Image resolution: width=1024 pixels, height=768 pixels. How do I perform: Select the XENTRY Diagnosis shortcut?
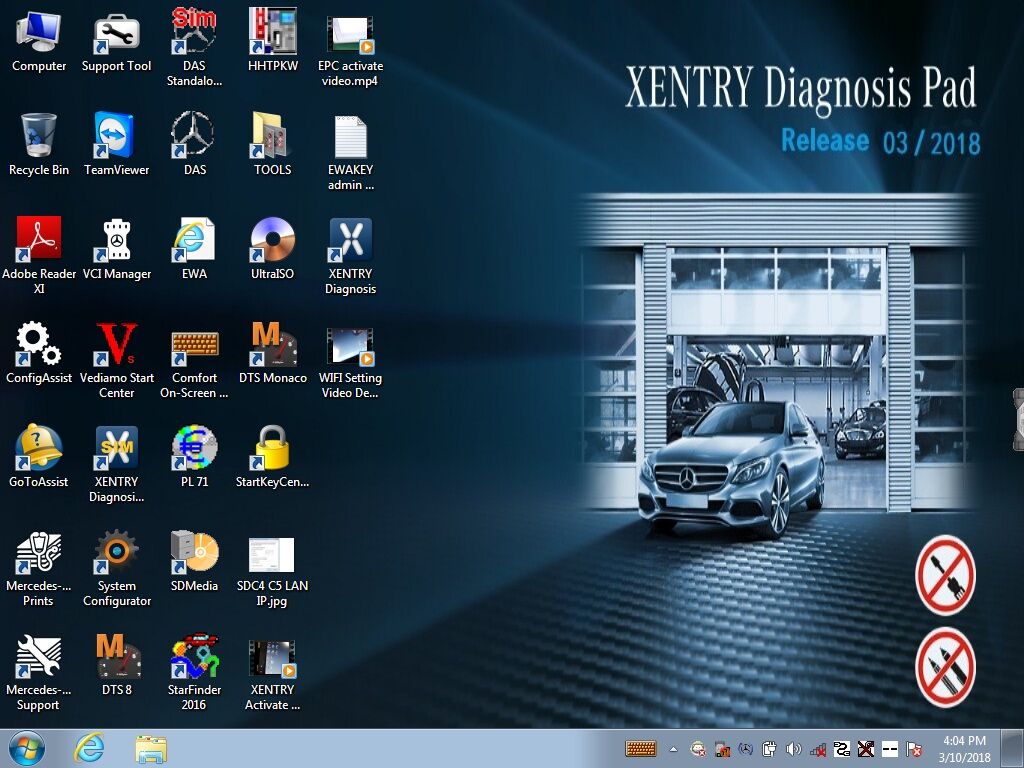(x=350, y=255)
